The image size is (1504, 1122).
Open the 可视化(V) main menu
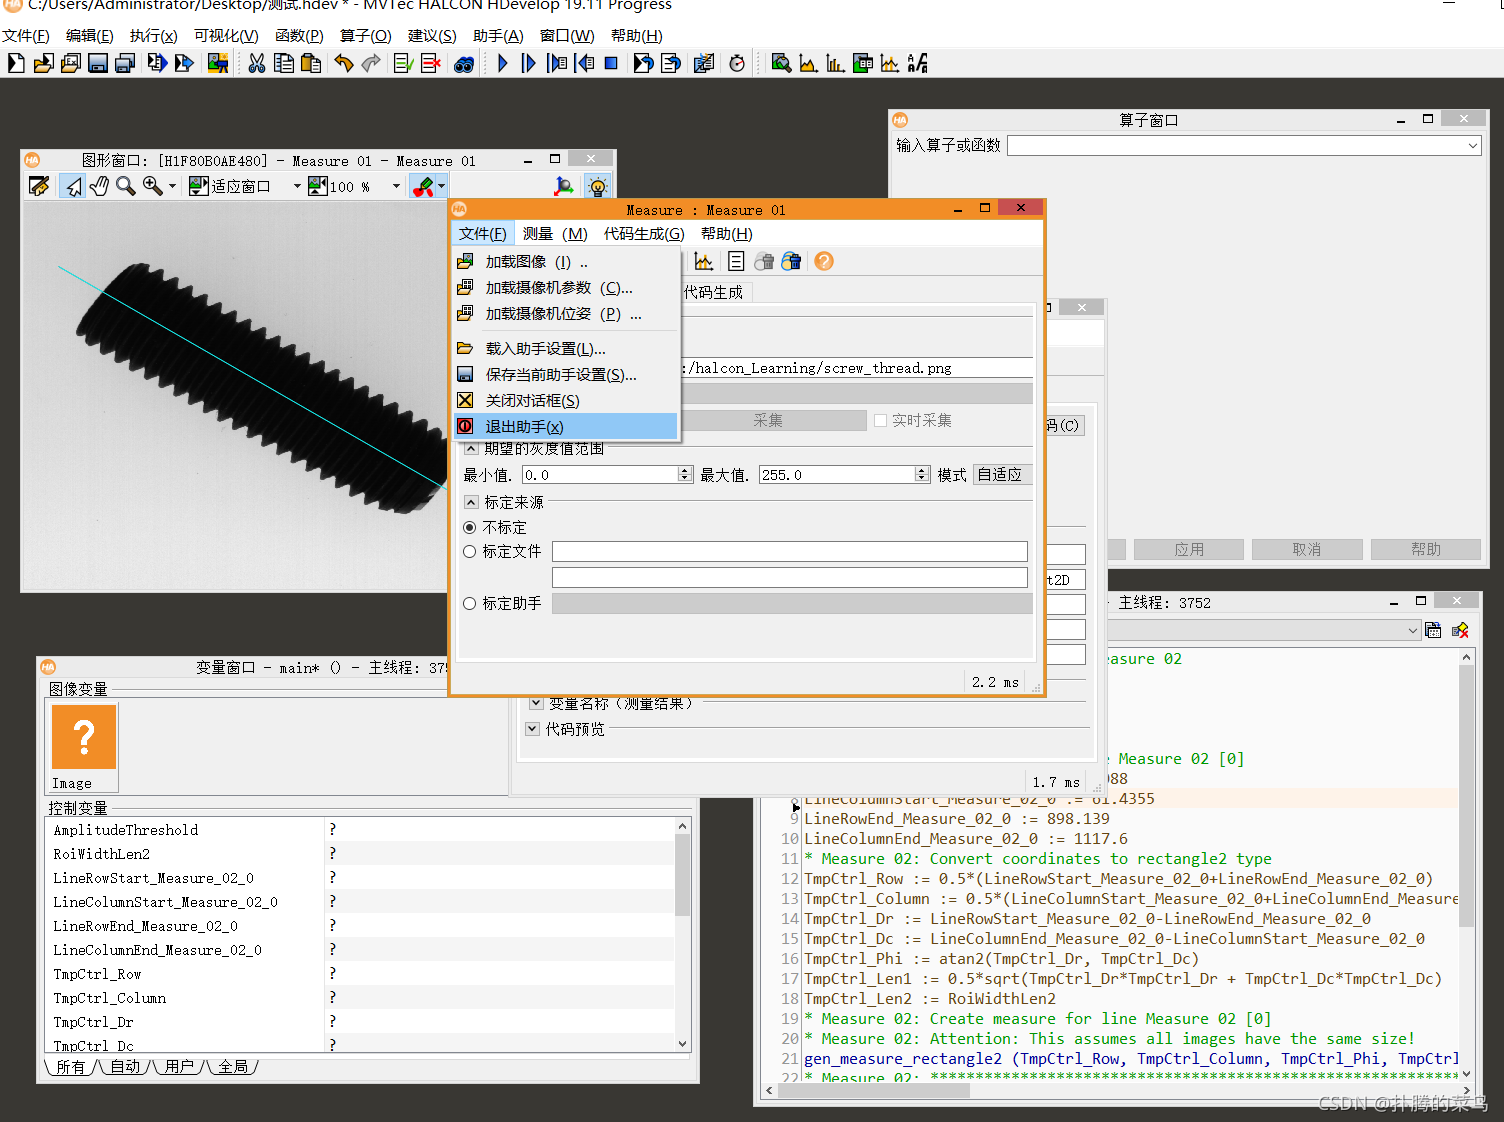(x=226, y=35)
